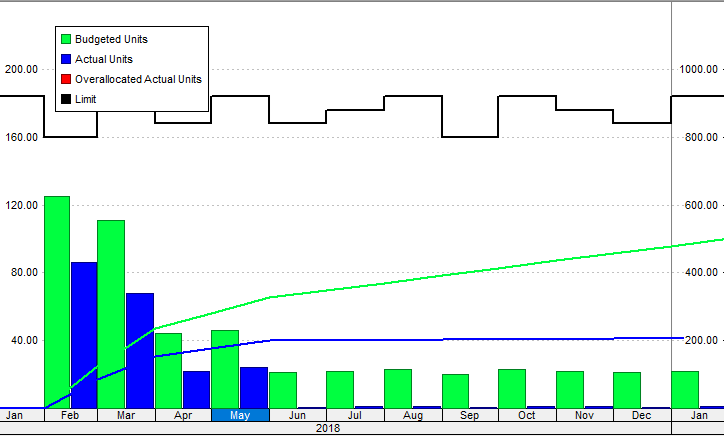Click the red Overallocated Actual Units swatch
The height and width of the screenshot is (436, 724).
66,79
